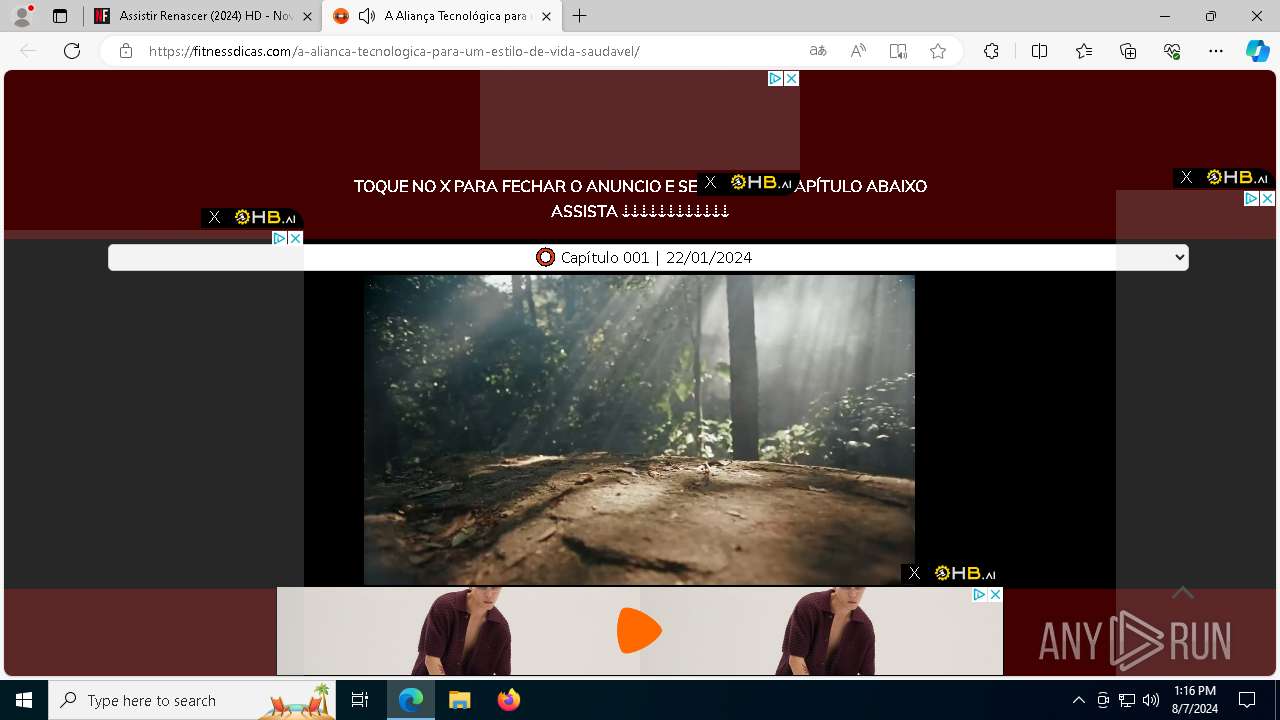
Task: Click the video player frame
Action: [x=639, y=430]
